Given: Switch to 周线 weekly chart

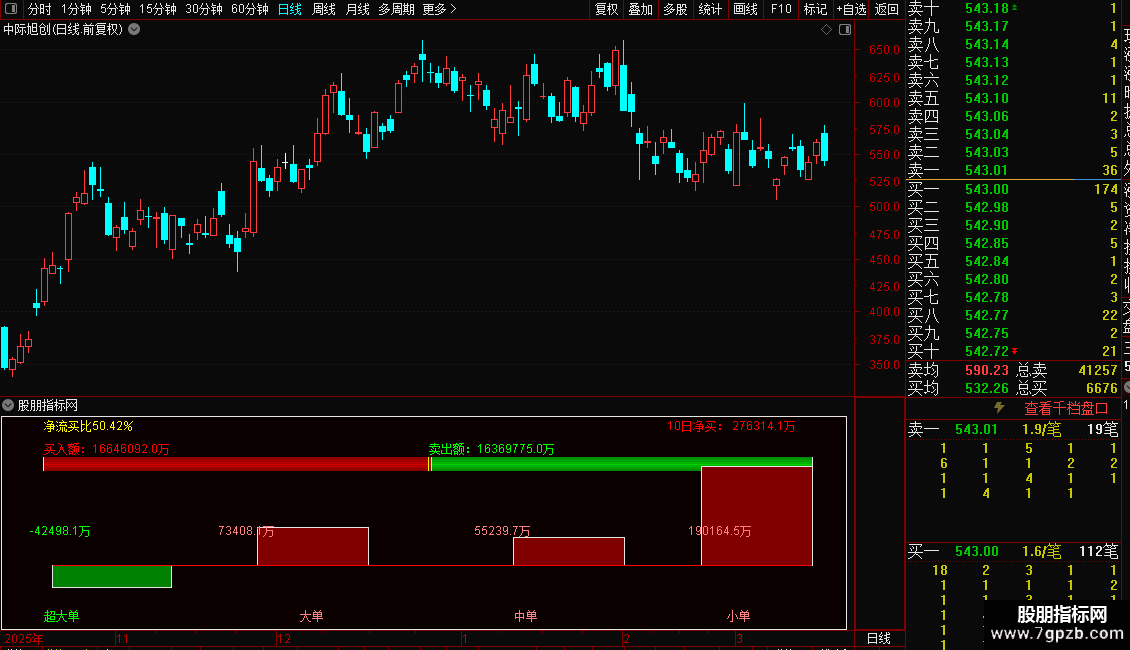Looking at the screenshot, I should pyautogui.click(x=324, y=9).
